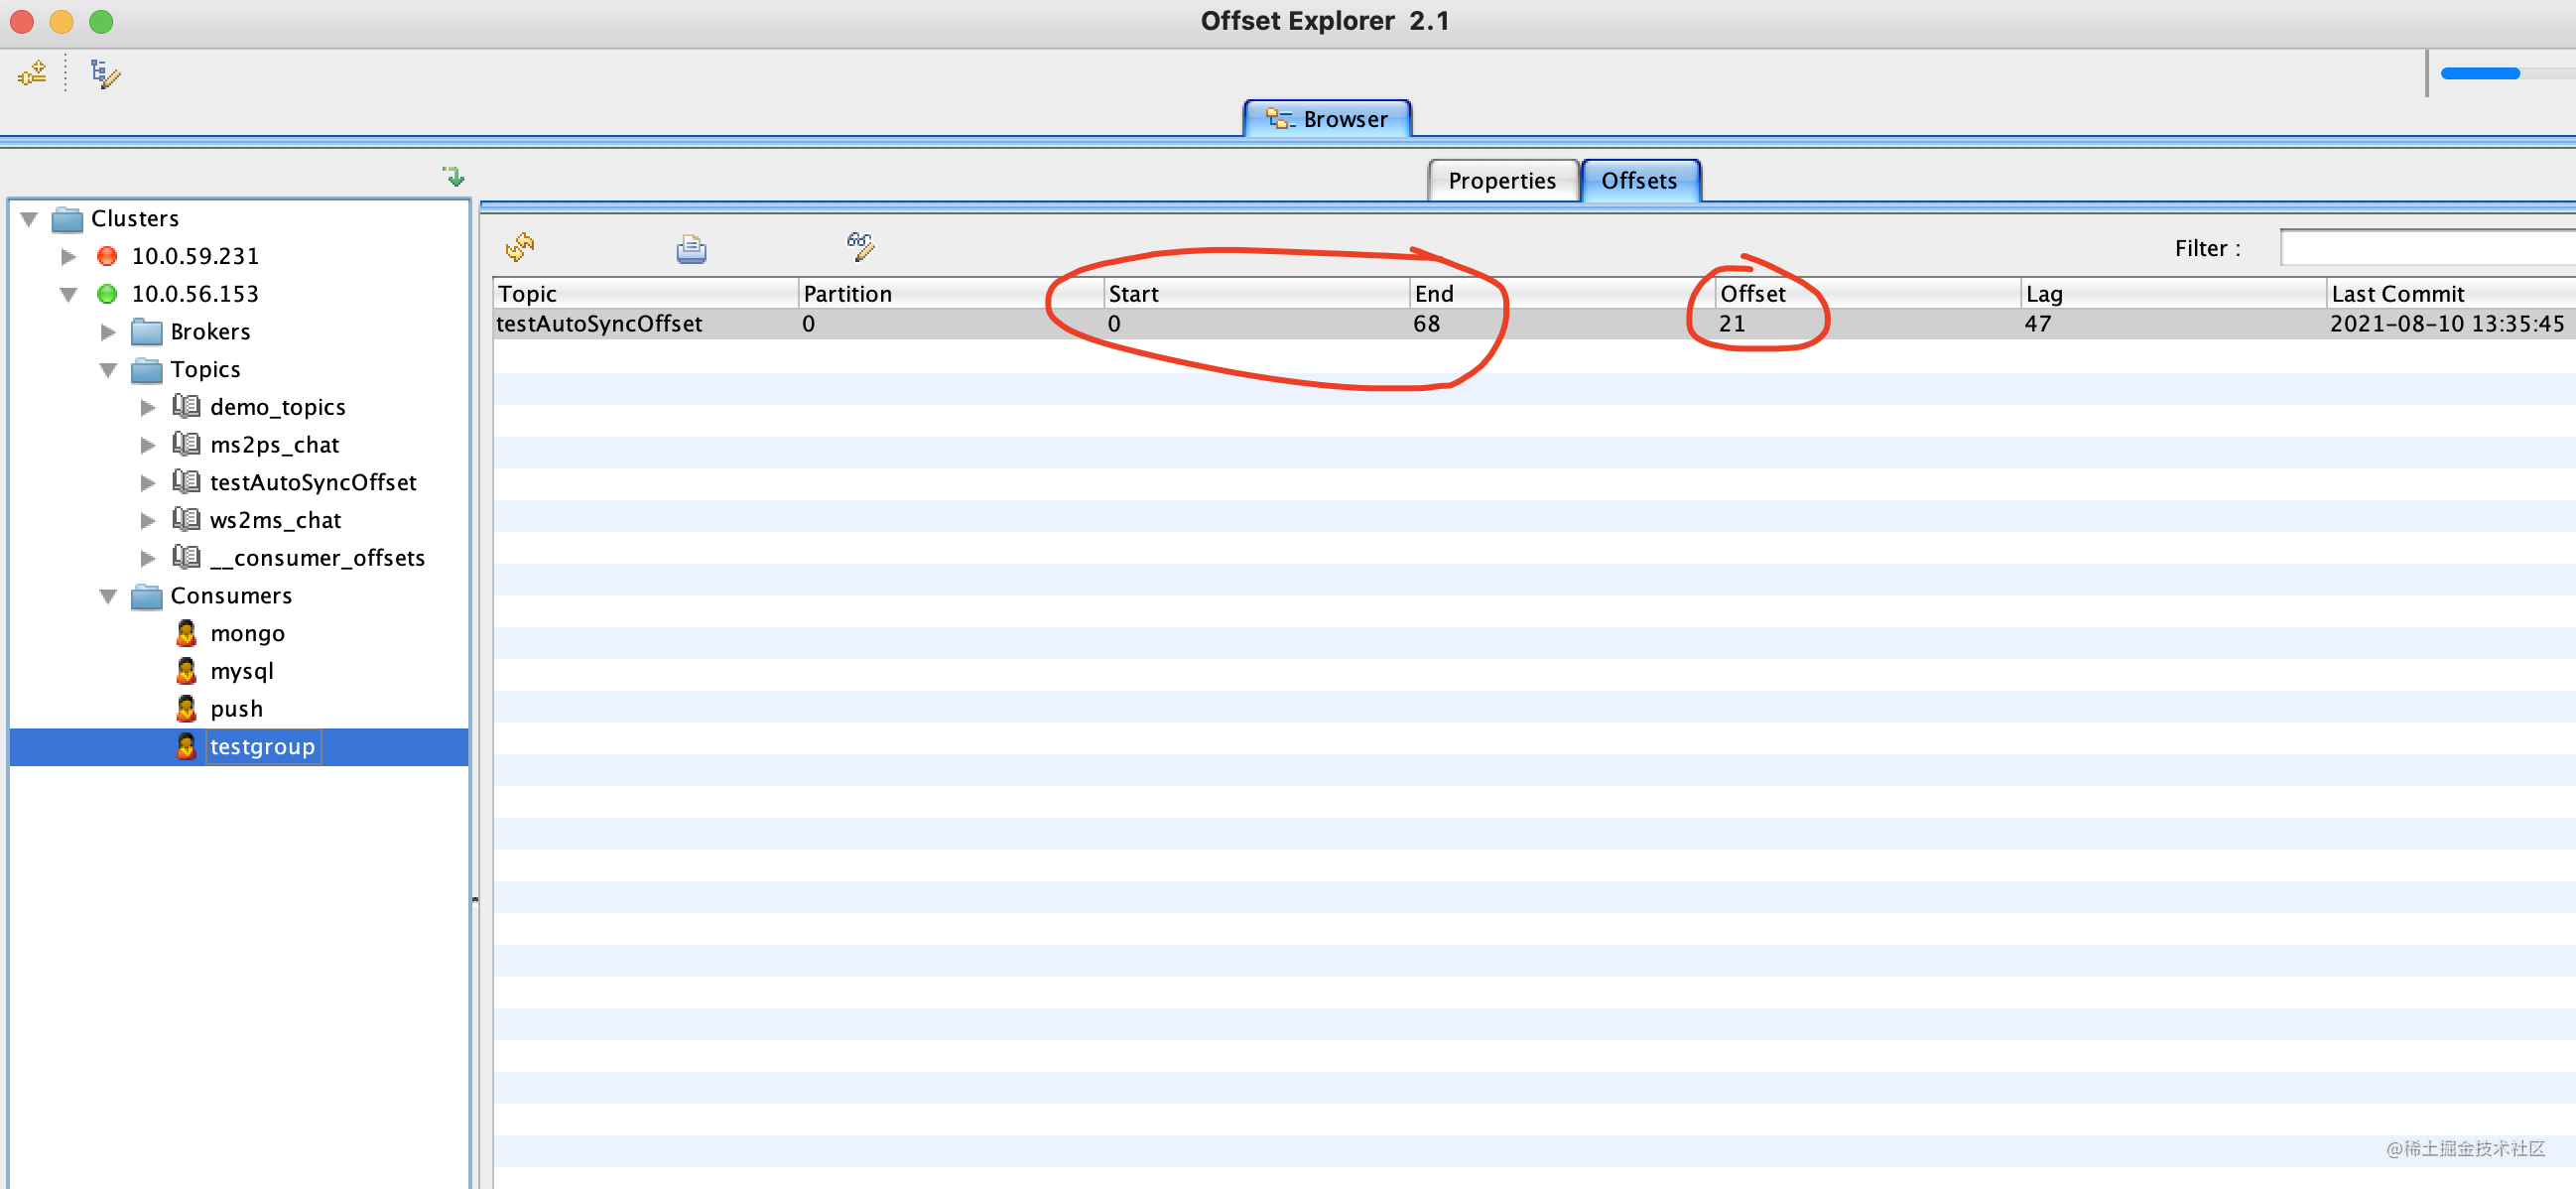Viewport: 2576px width, 1189px height.
Task: Click the Filter text field
Action: point(2430,248)
